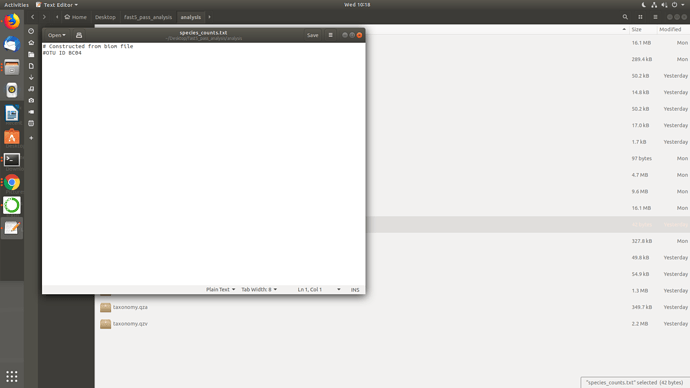Go to Home in the Files sidebar
The image size is (690, 388).
(x=31, y=43)
